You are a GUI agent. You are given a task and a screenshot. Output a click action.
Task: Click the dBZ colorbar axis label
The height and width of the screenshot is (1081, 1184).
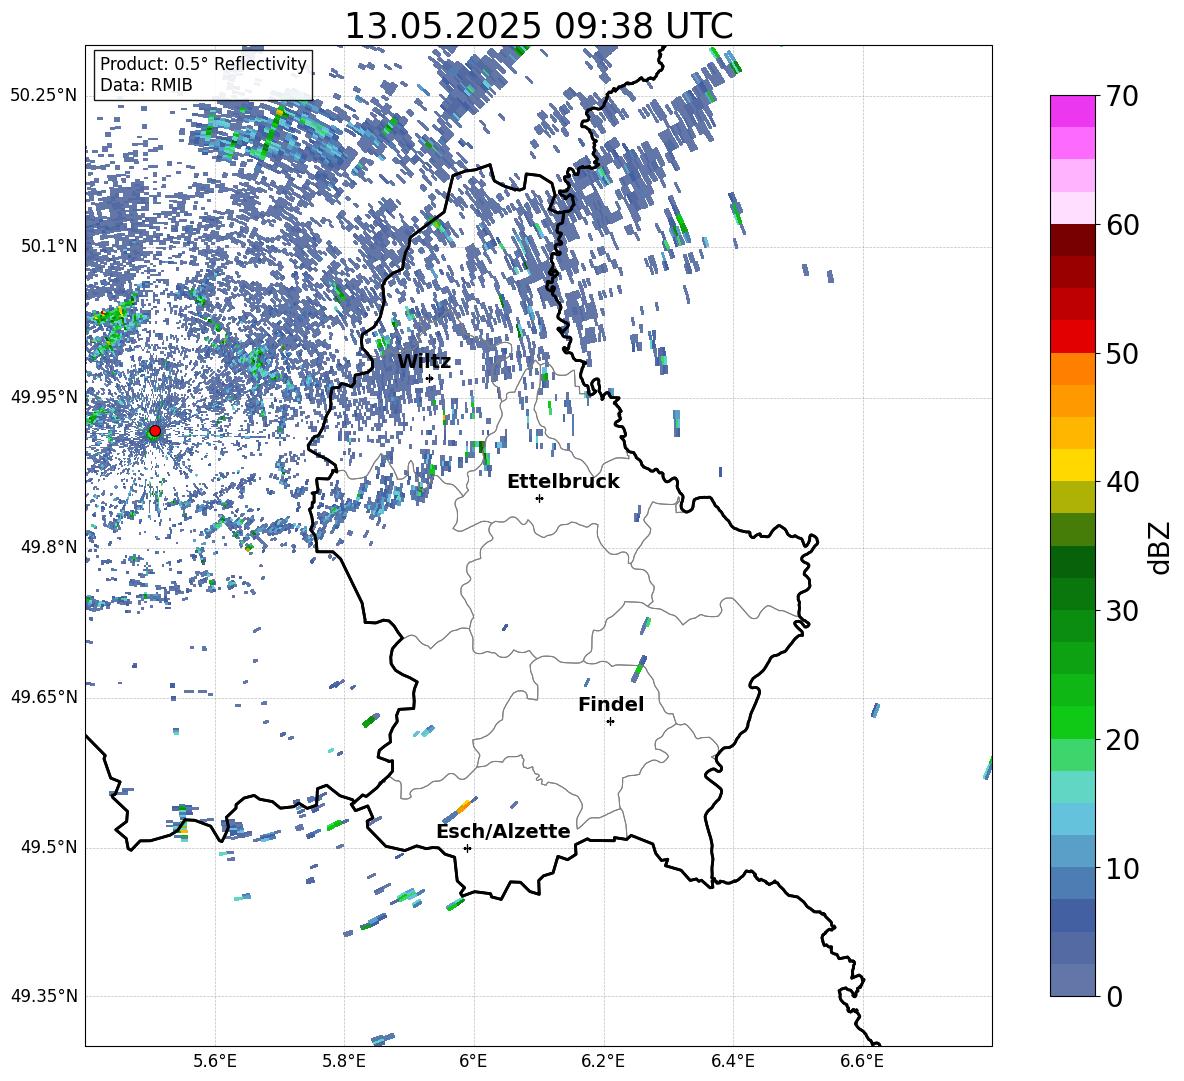point(1161,547)
